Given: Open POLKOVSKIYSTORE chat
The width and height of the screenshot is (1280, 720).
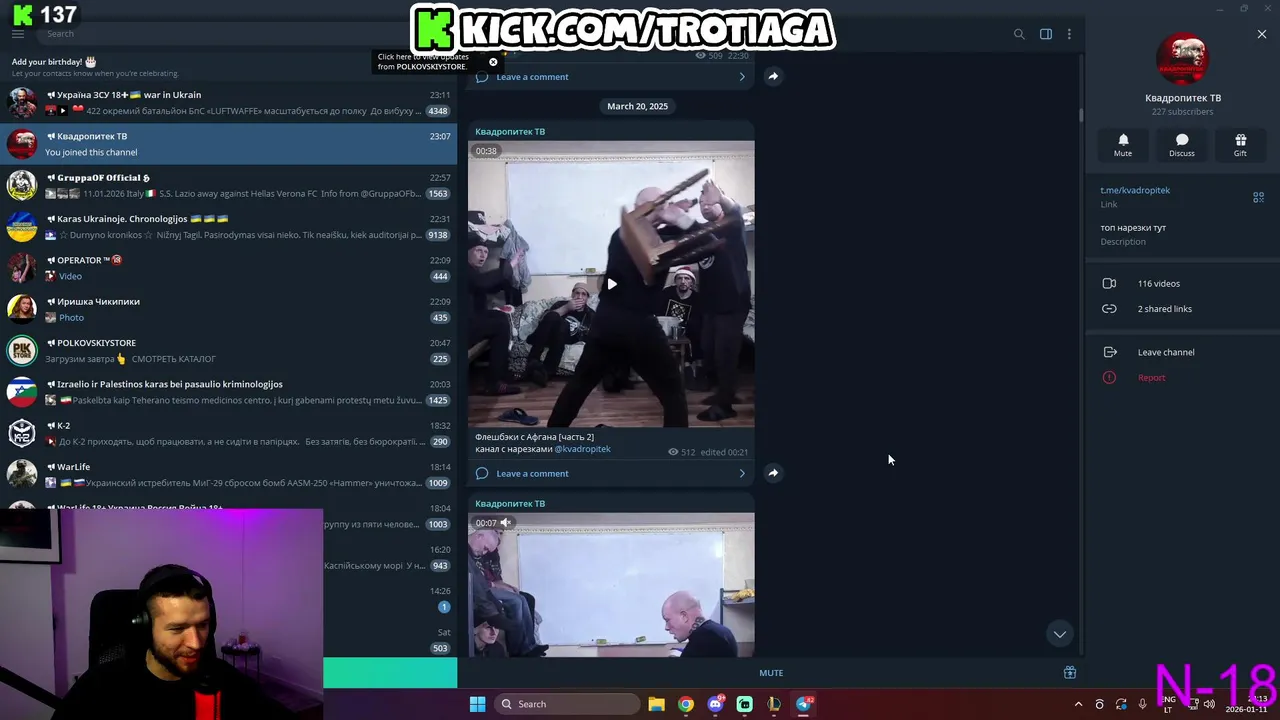Looking at the screenshot, I should tap(229, 350).
